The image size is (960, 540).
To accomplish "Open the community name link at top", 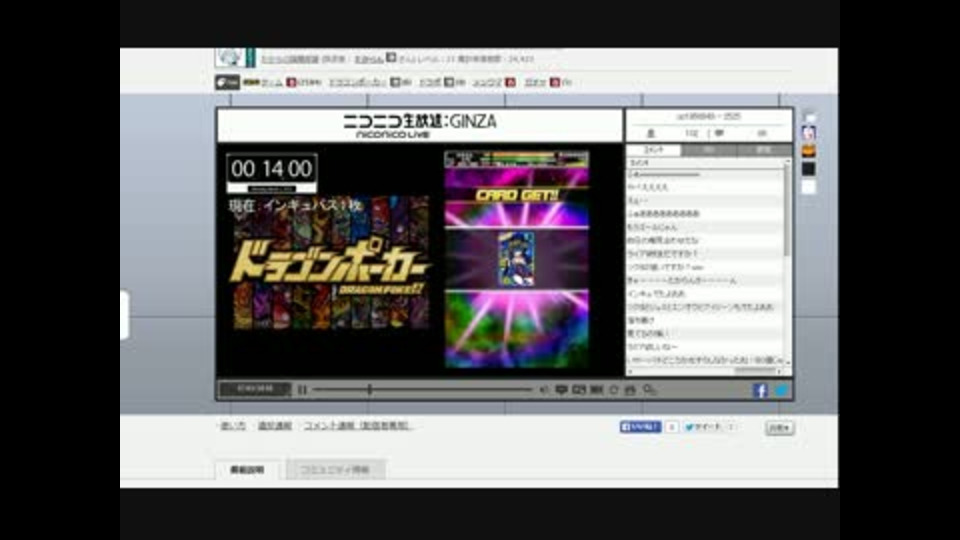I will 290,59.
